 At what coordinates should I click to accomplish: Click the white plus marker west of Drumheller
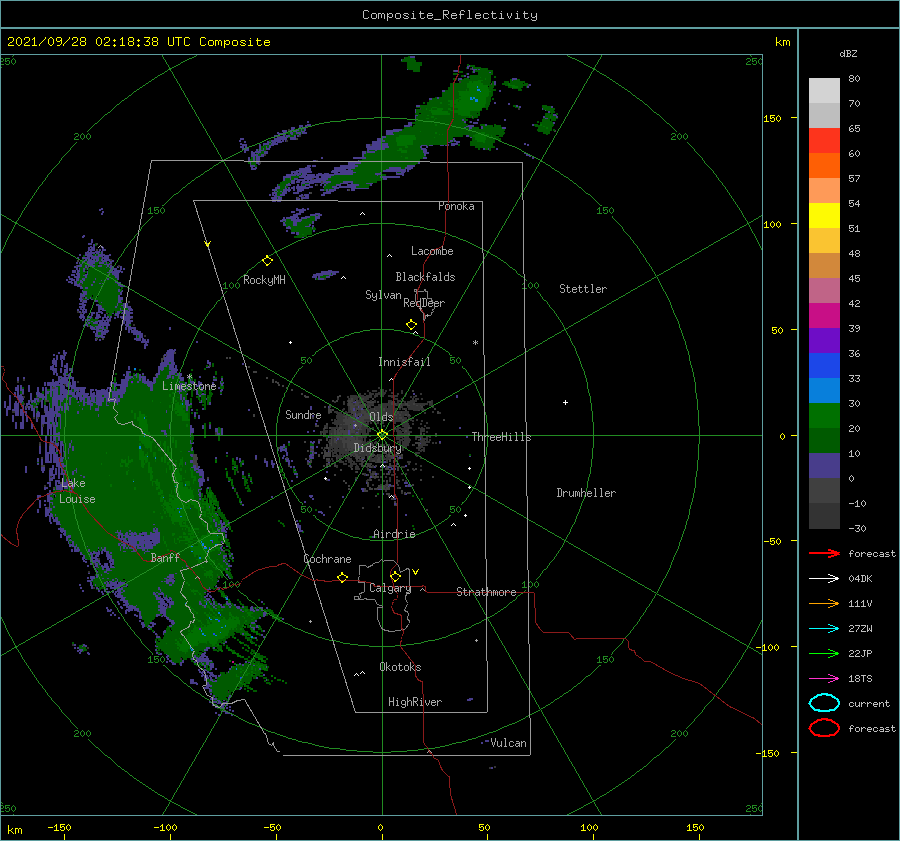[x=565, y=402]
